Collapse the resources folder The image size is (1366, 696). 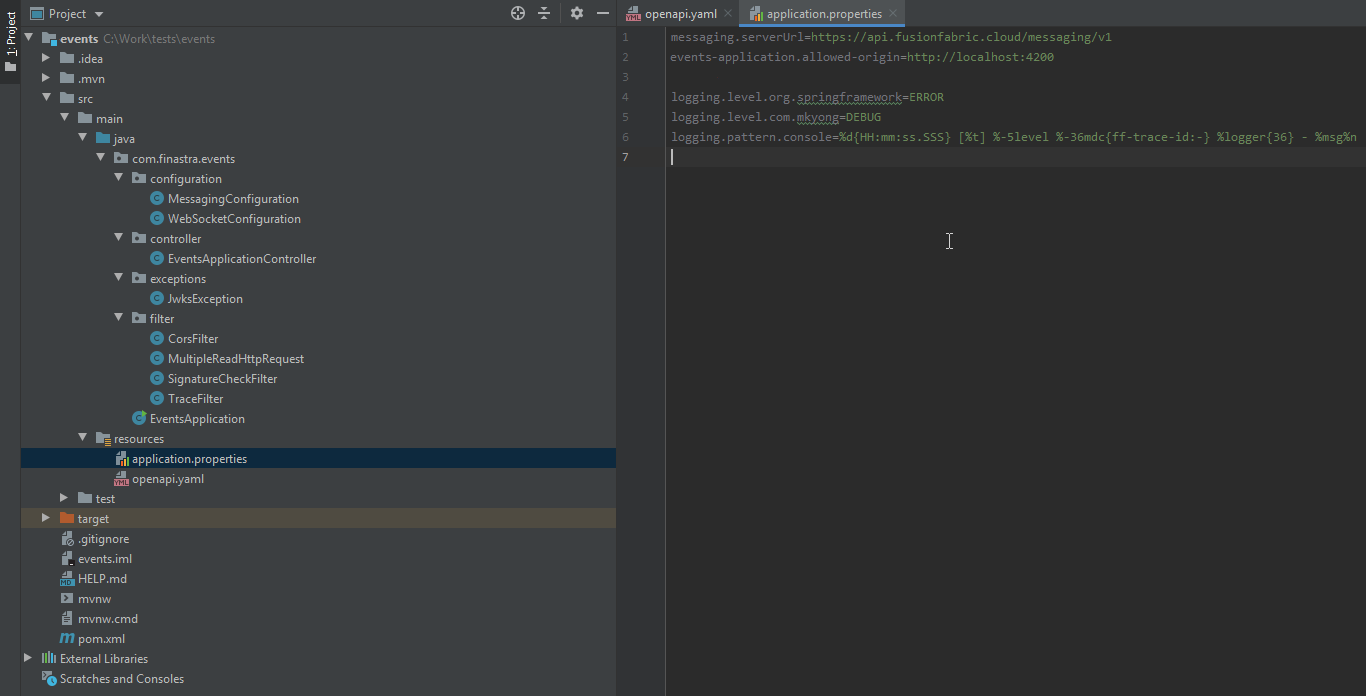82,438
